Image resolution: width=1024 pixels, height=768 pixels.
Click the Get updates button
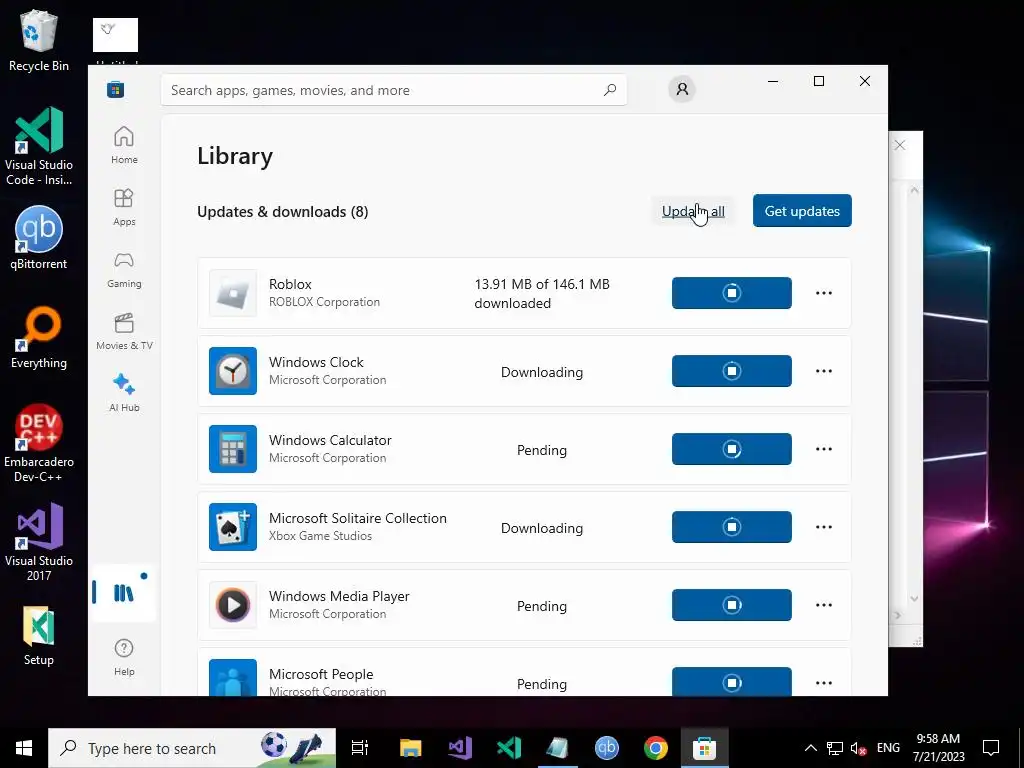tap(802, 211)
